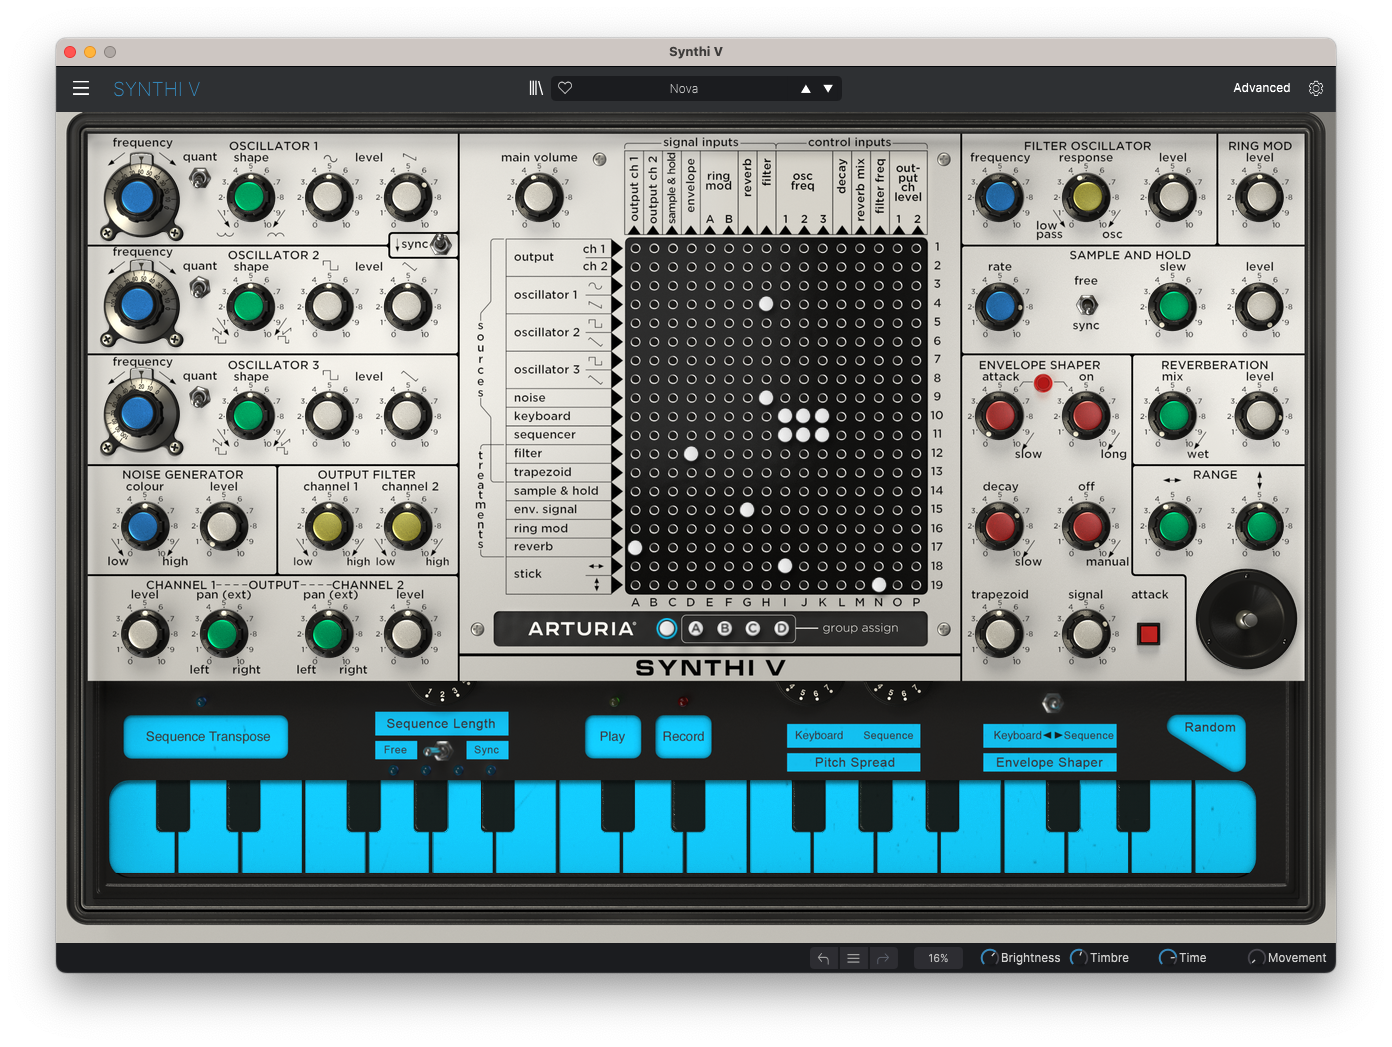Favorite the preset with heart icon
Screen dimensions: 1392x1047
pyautogui.click(x=565, y=88)
